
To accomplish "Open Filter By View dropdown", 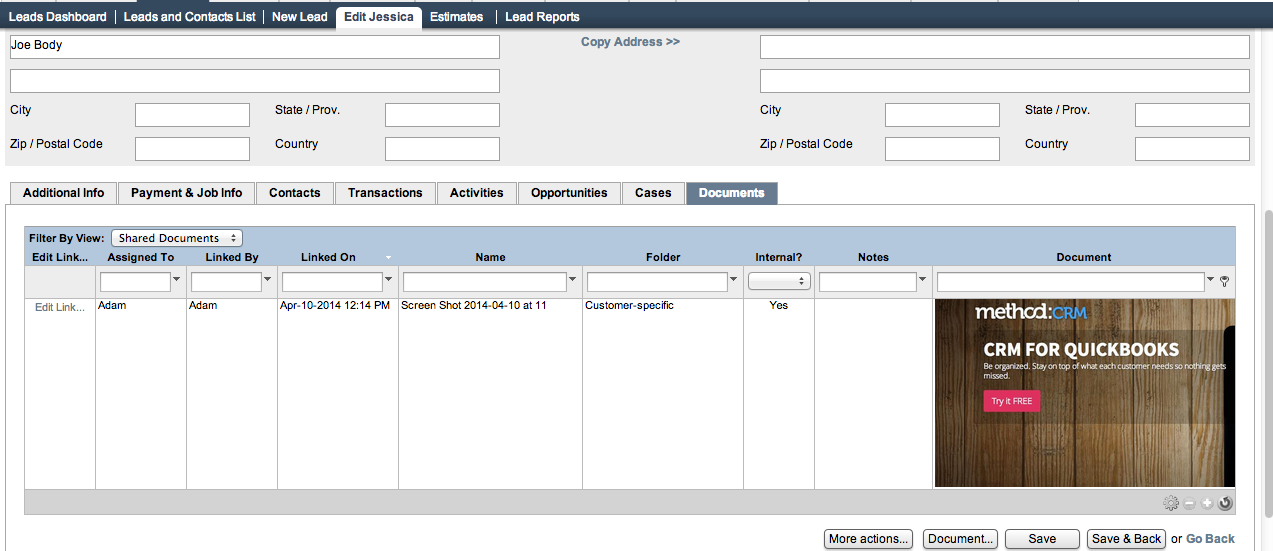I will 177,238.
